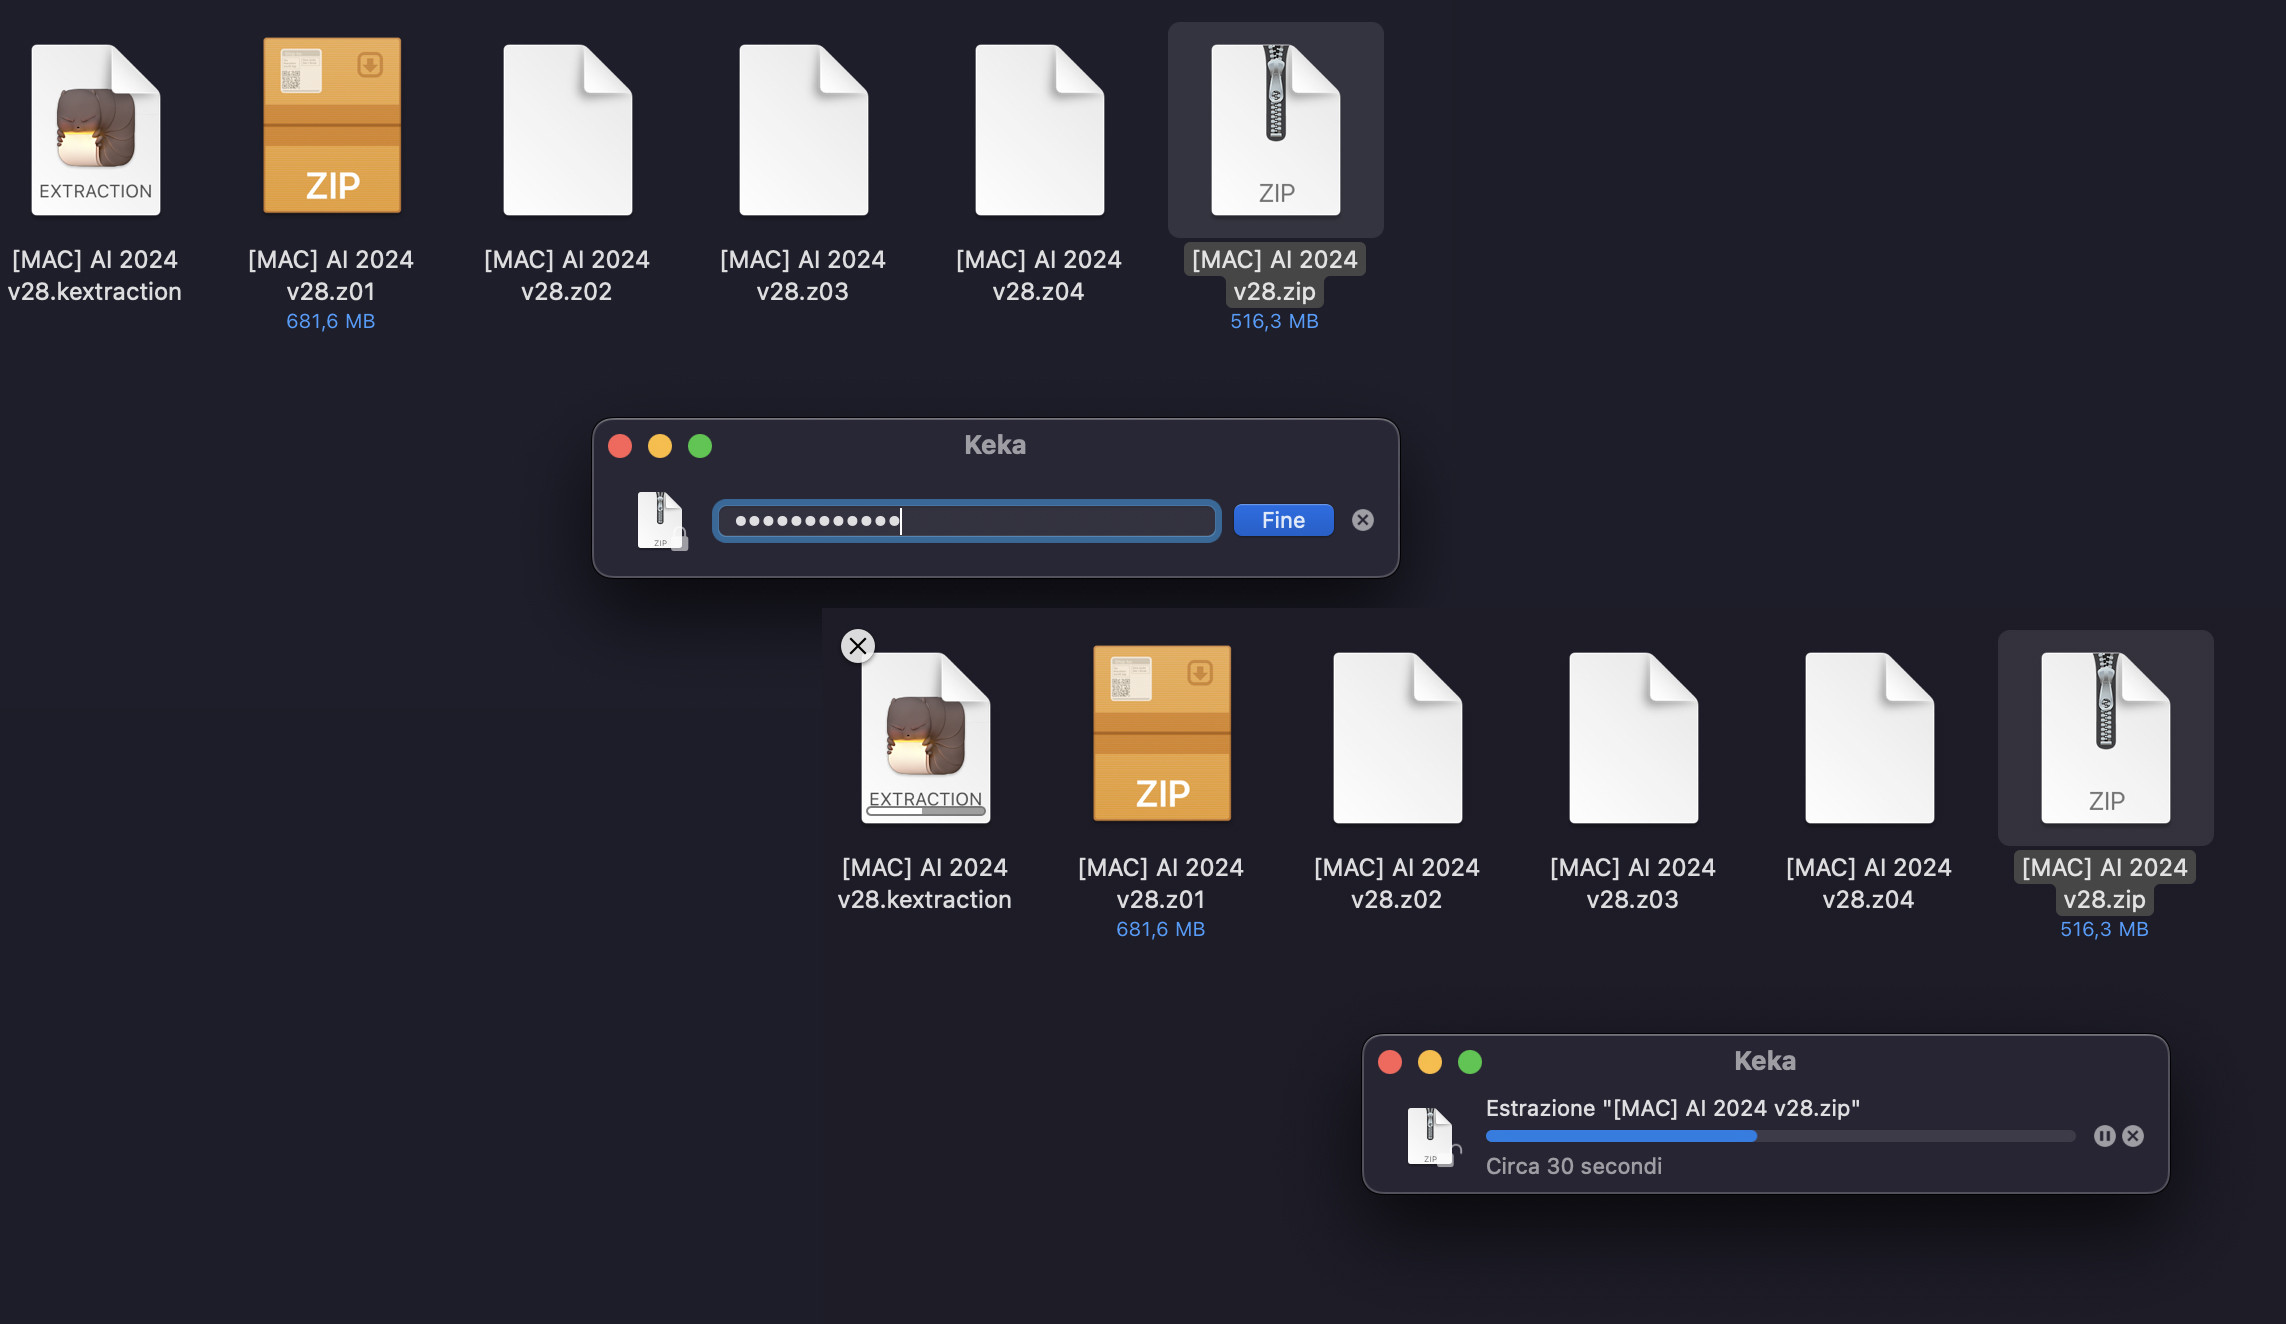Click the upper-row '[MAC] AI 2024 v28.z03' filename
This screenshot has height=1324, width=2286.
[x=803, y=275]
